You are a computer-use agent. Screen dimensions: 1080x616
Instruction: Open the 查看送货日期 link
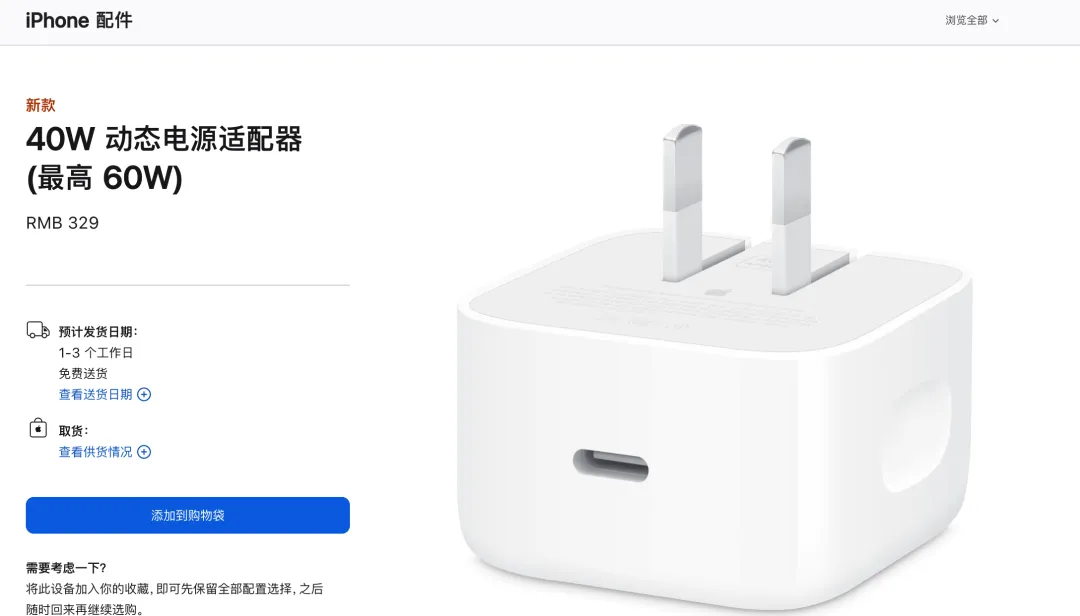point(95,394)
